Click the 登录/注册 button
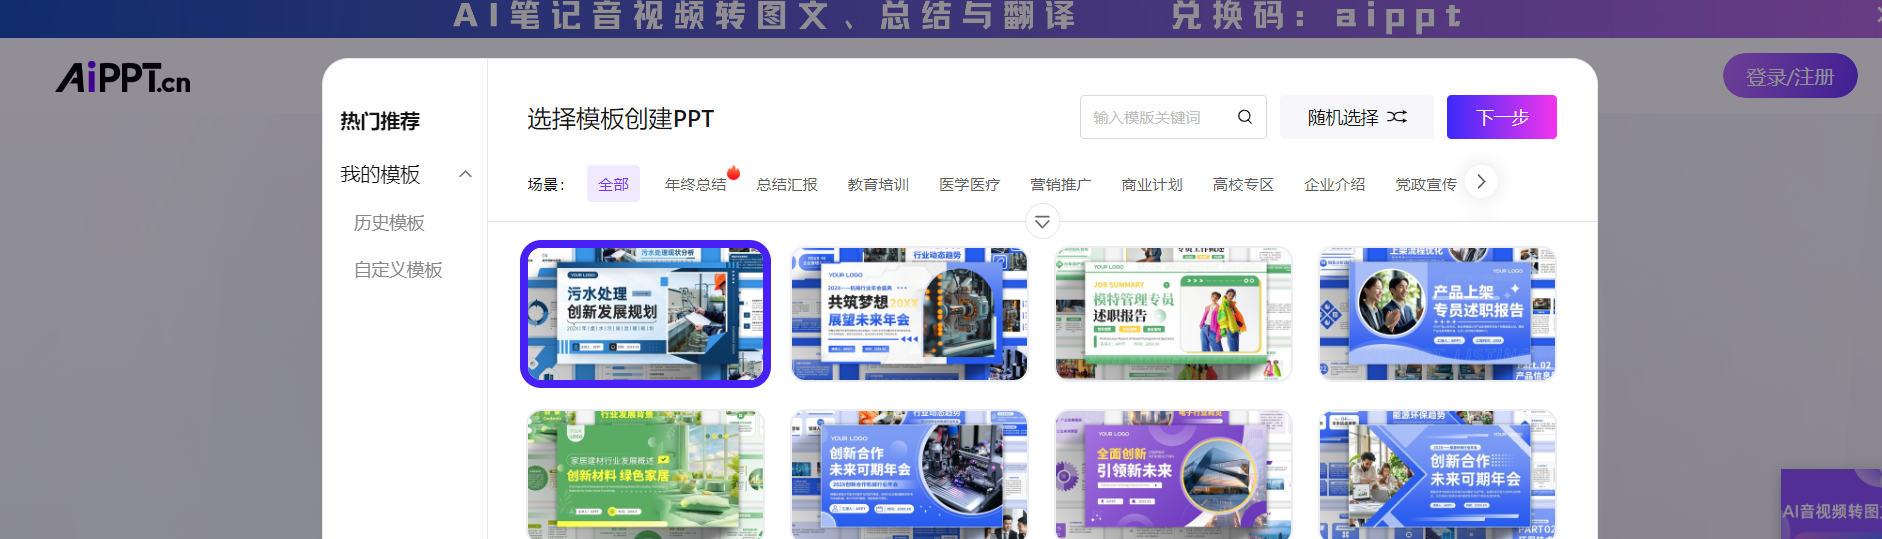Screen dimensions: 1882x539 click(x=1789, y=76)
